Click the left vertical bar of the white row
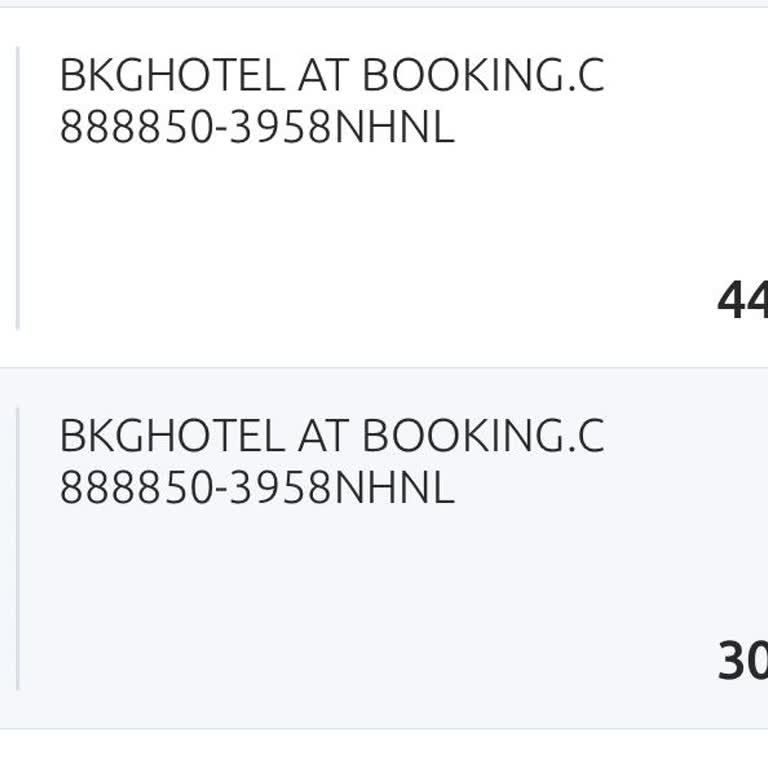Image resolution: width=768 pixels, height=768 pixels. click(18, 188)
